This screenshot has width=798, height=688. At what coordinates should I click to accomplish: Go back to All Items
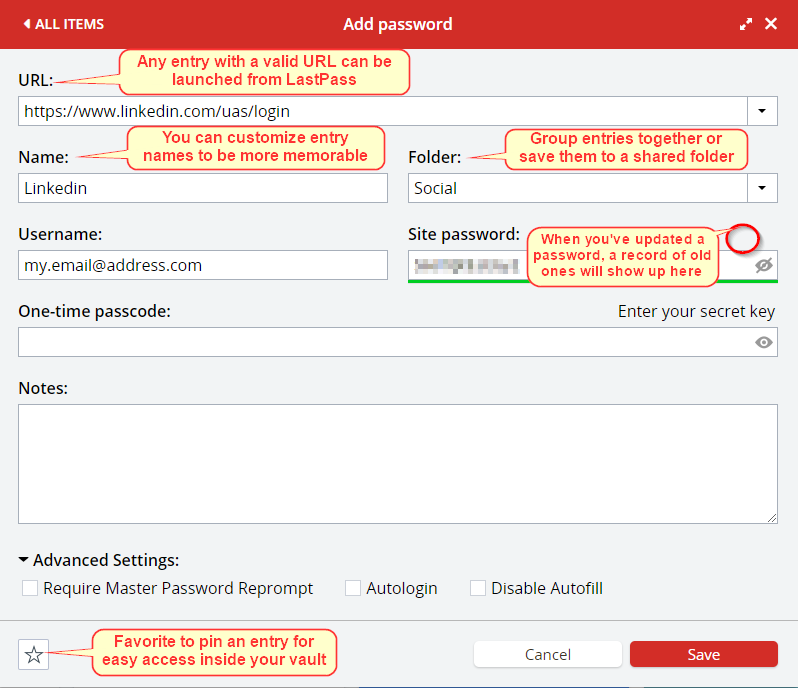coord(64,24)
